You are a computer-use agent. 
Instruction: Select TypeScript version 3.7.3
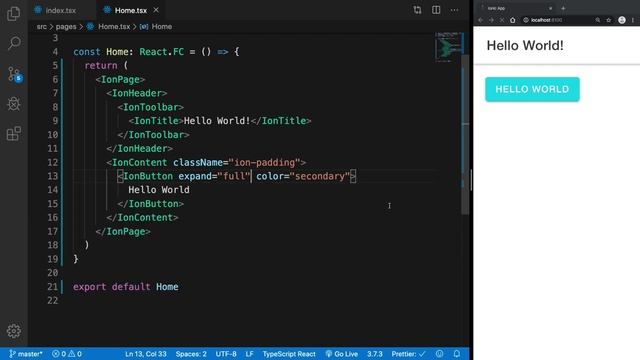374,354
